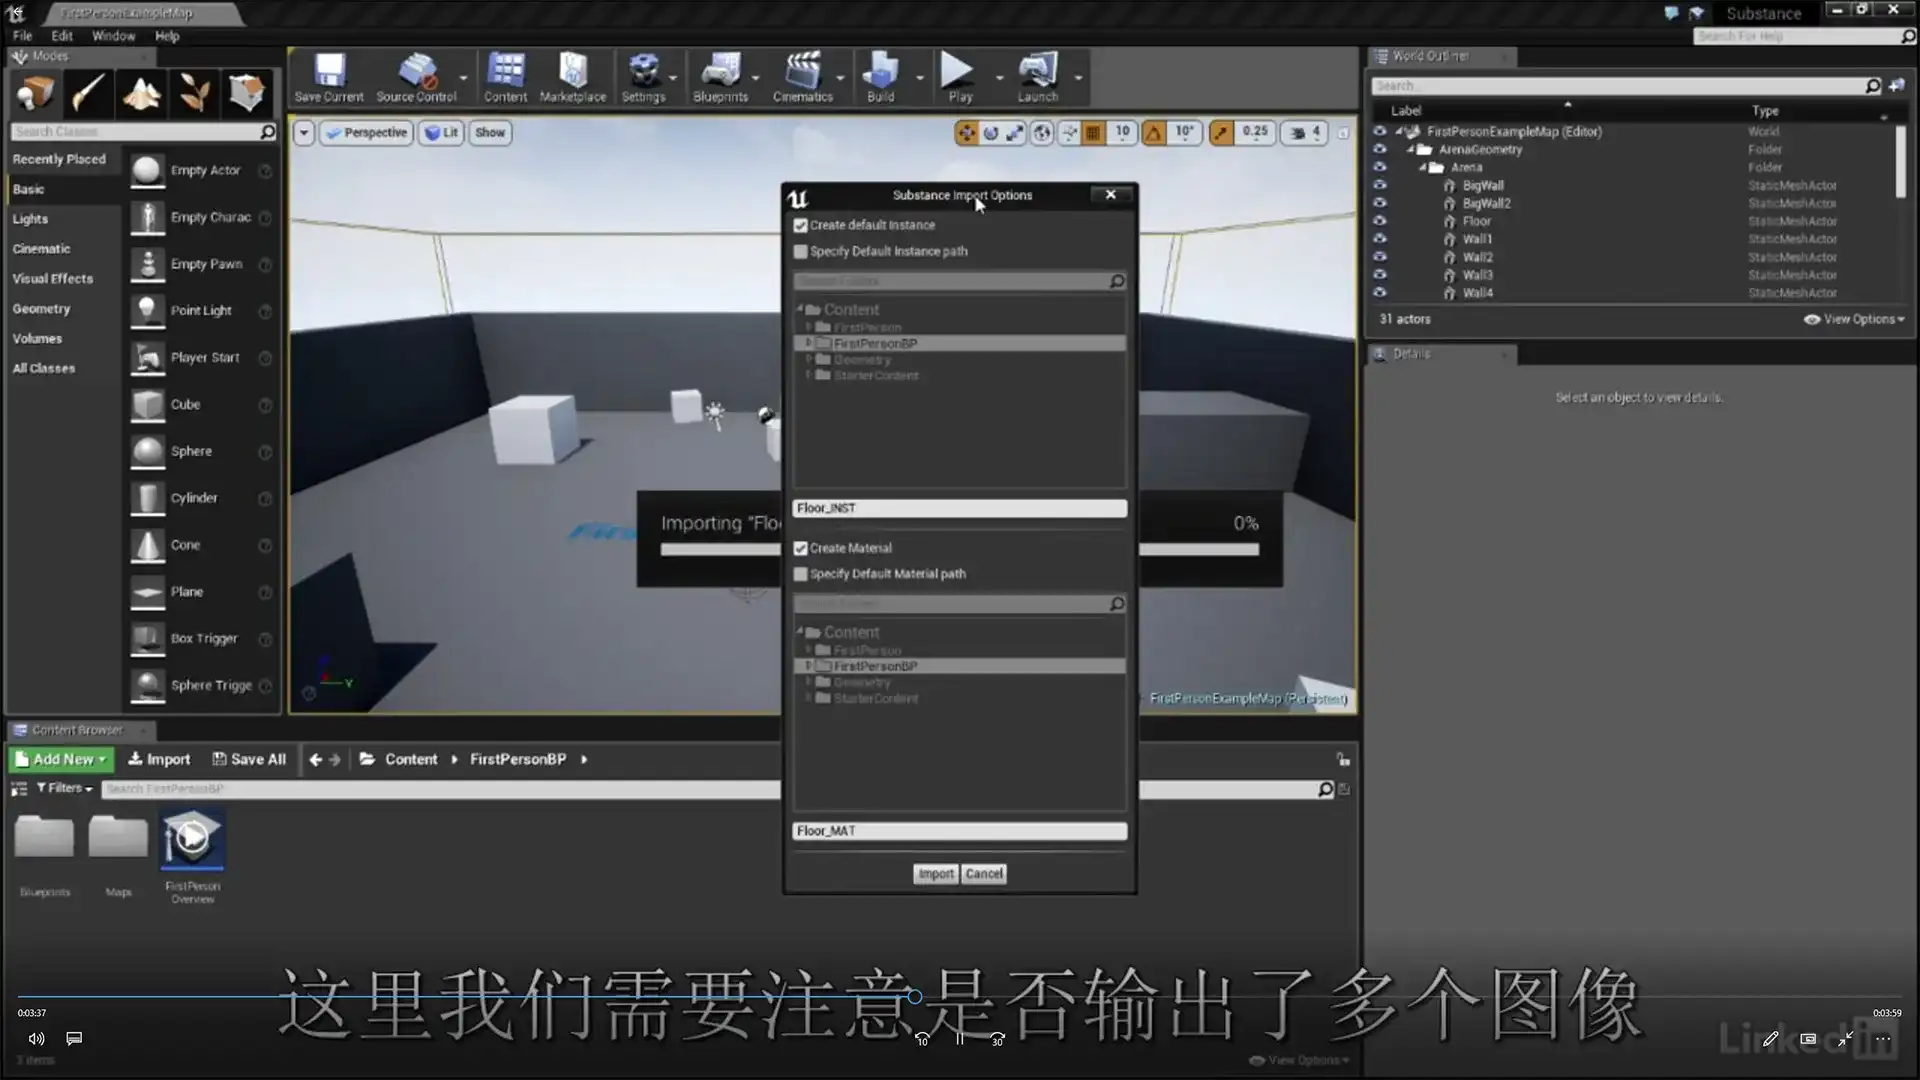Enable Specify Default Material path
1920x1080 pixels.
pyautogui.click(x=800, y=574)
